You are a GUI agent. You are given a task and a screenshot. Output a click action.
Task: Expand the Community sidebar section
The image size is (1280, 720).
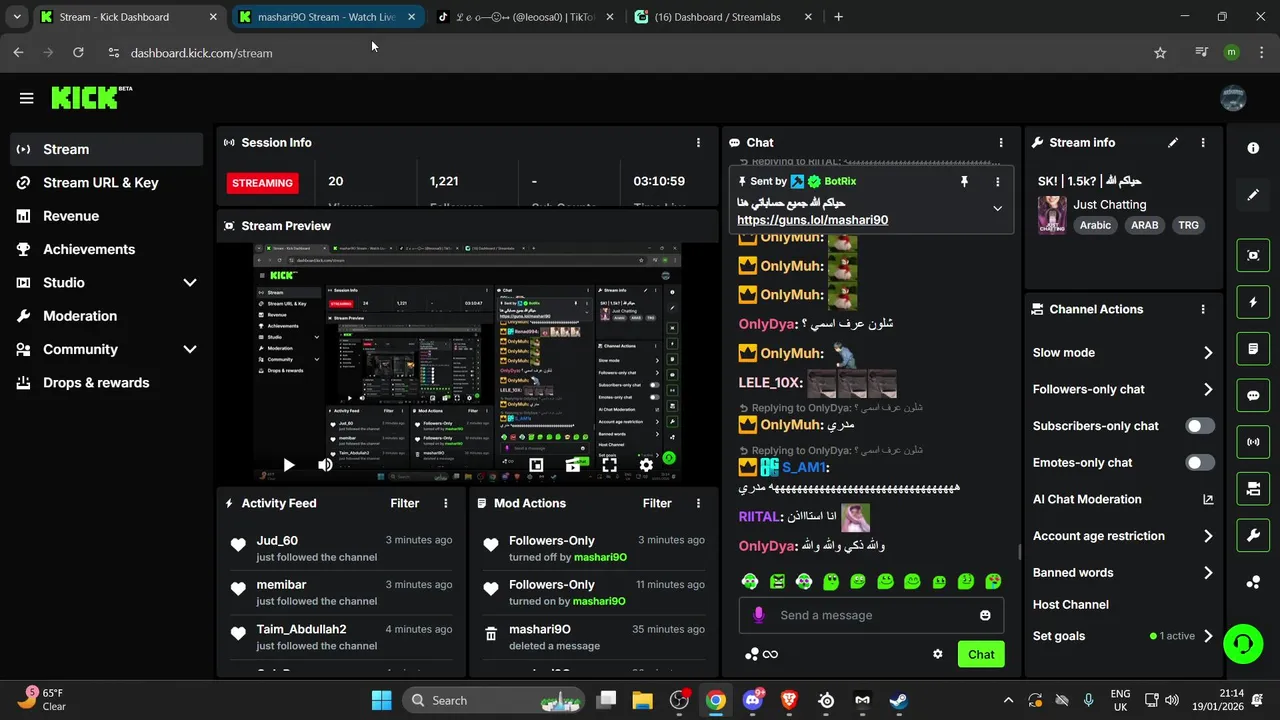[x=190, y=349]
